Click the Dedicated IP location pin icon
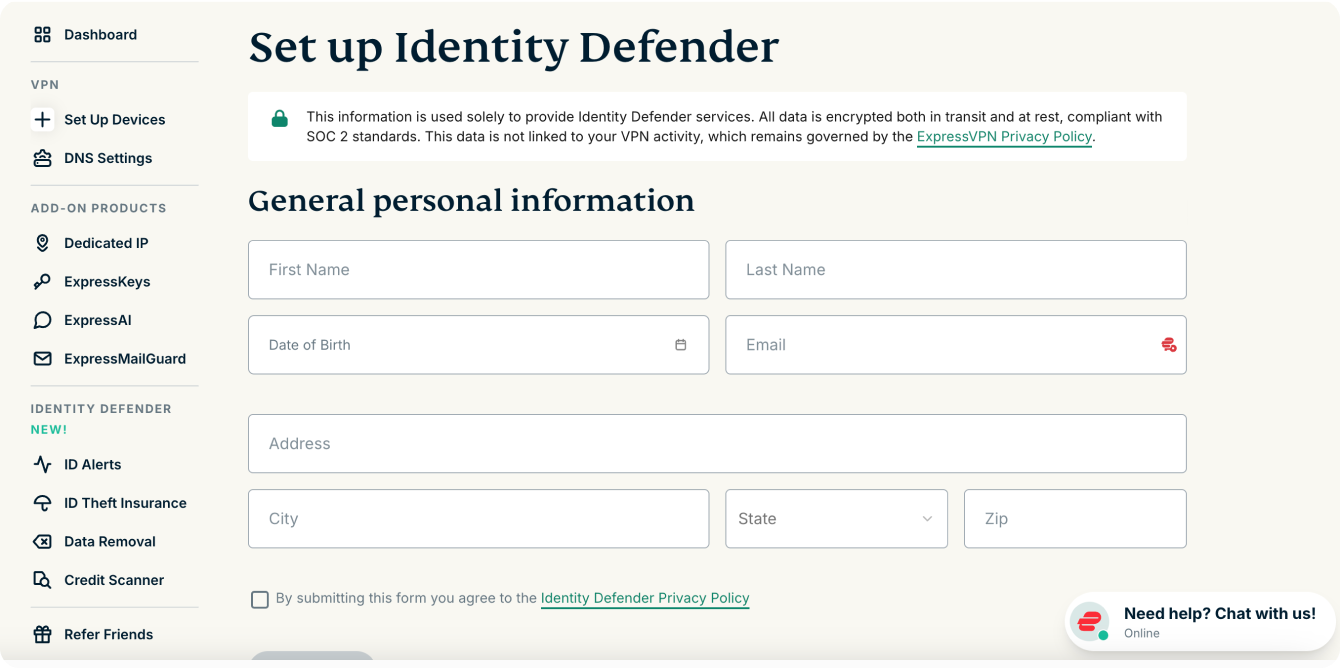Viewport: 1340px width, 668px height. pos(42,243)
